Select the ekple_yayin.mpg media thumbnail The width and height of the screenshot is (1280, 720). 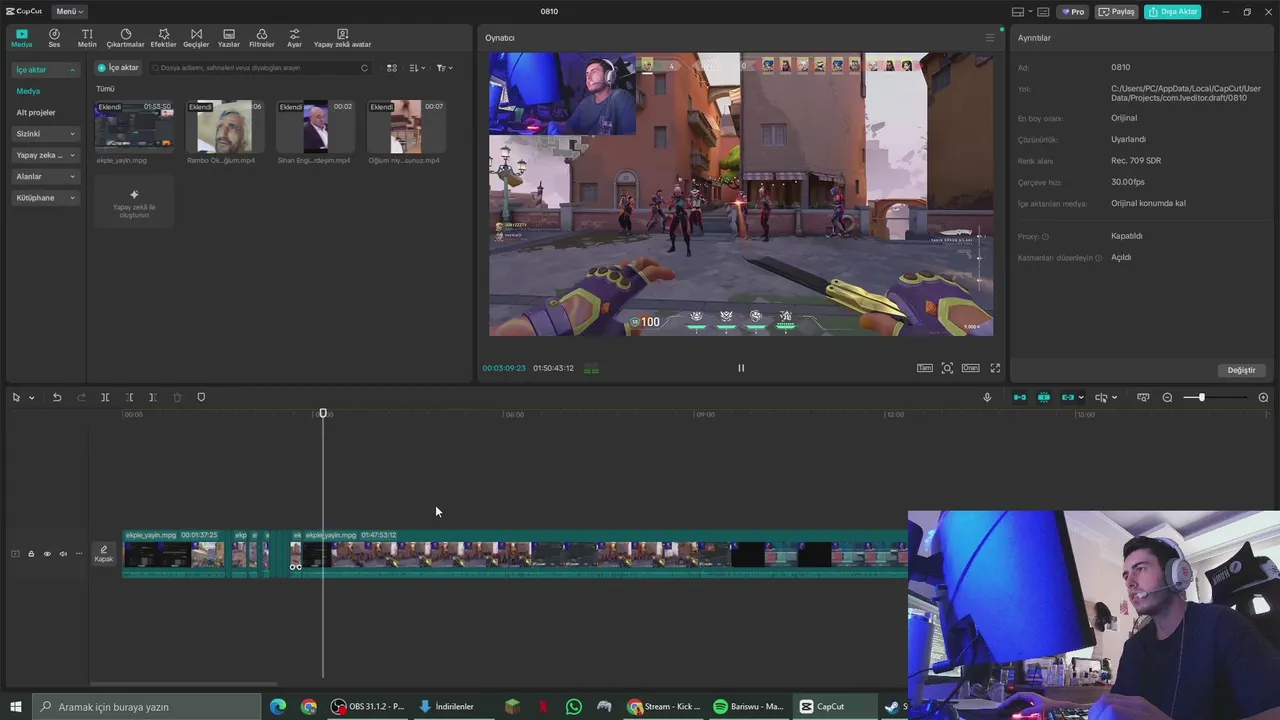click(x=134, y=126)
